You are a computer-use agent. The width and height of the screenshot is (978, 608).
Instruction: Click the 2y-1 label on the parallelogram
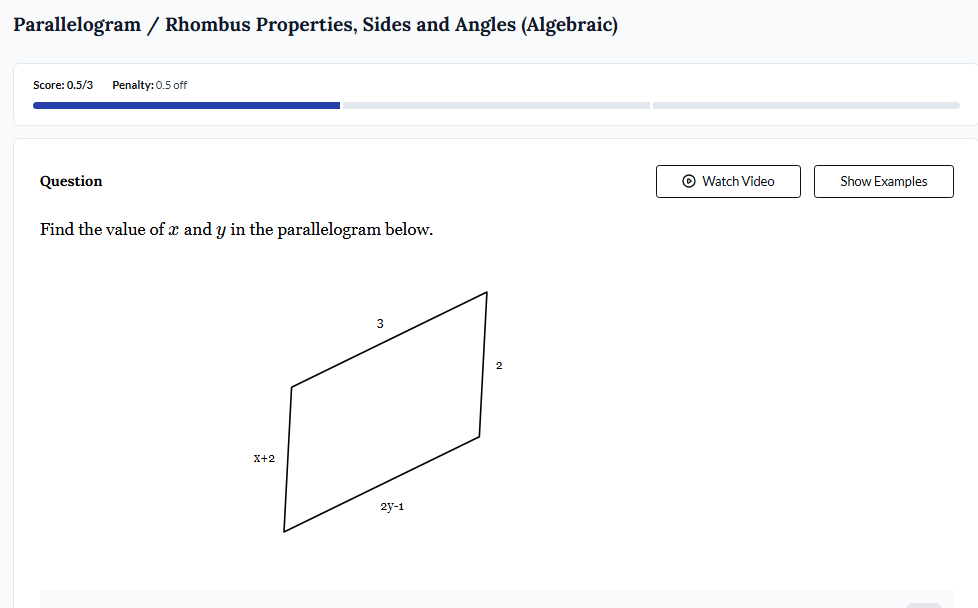point(394,505)
